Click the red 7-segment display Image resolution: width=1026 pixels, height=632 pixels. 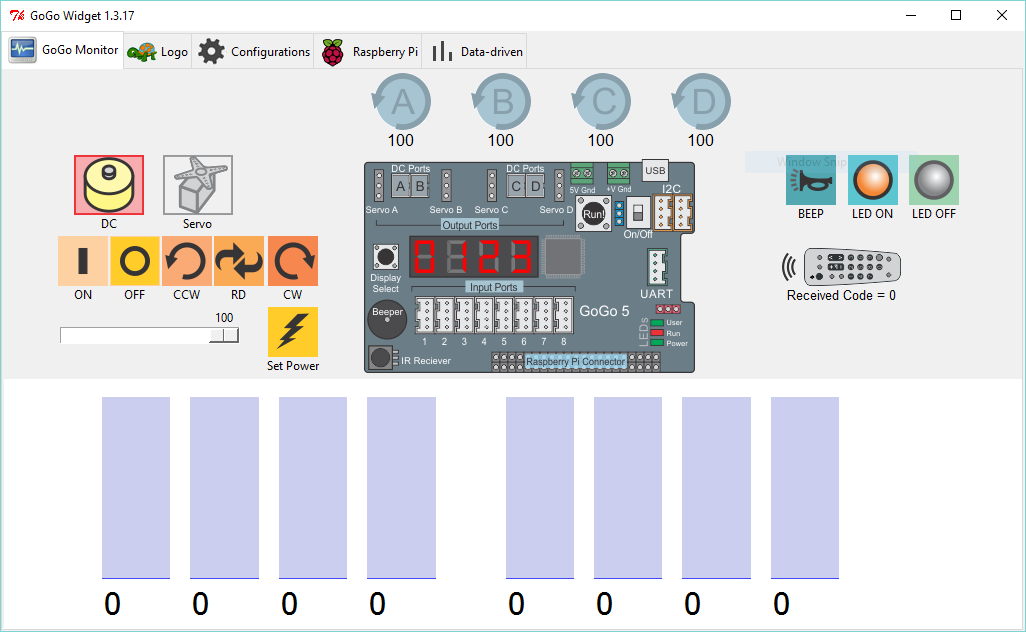(474, 256)
